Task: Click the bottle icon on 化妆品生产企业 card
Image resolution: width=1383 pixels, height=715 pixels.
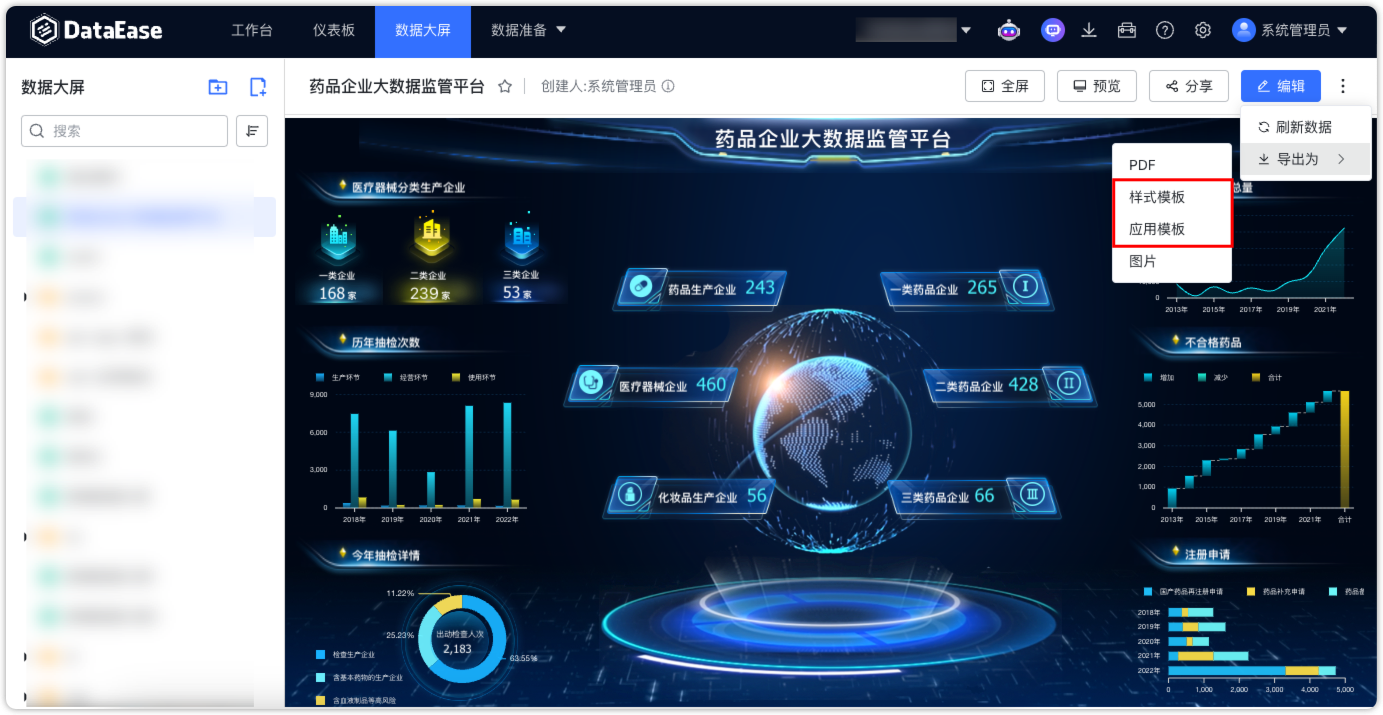Action: click(x=630, y=495)
